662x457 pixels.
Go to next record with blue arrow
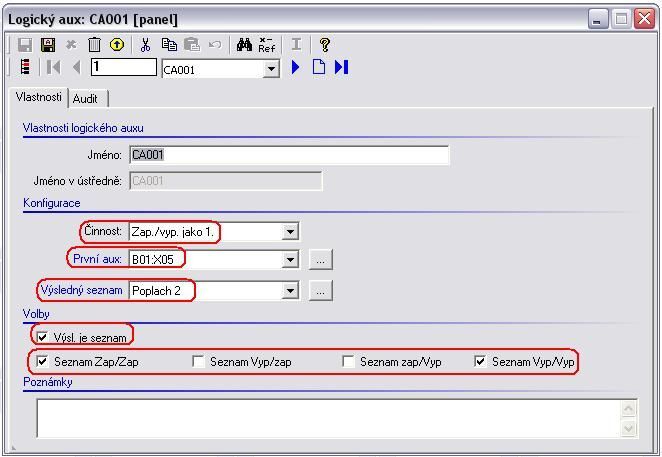pos(296,67)
